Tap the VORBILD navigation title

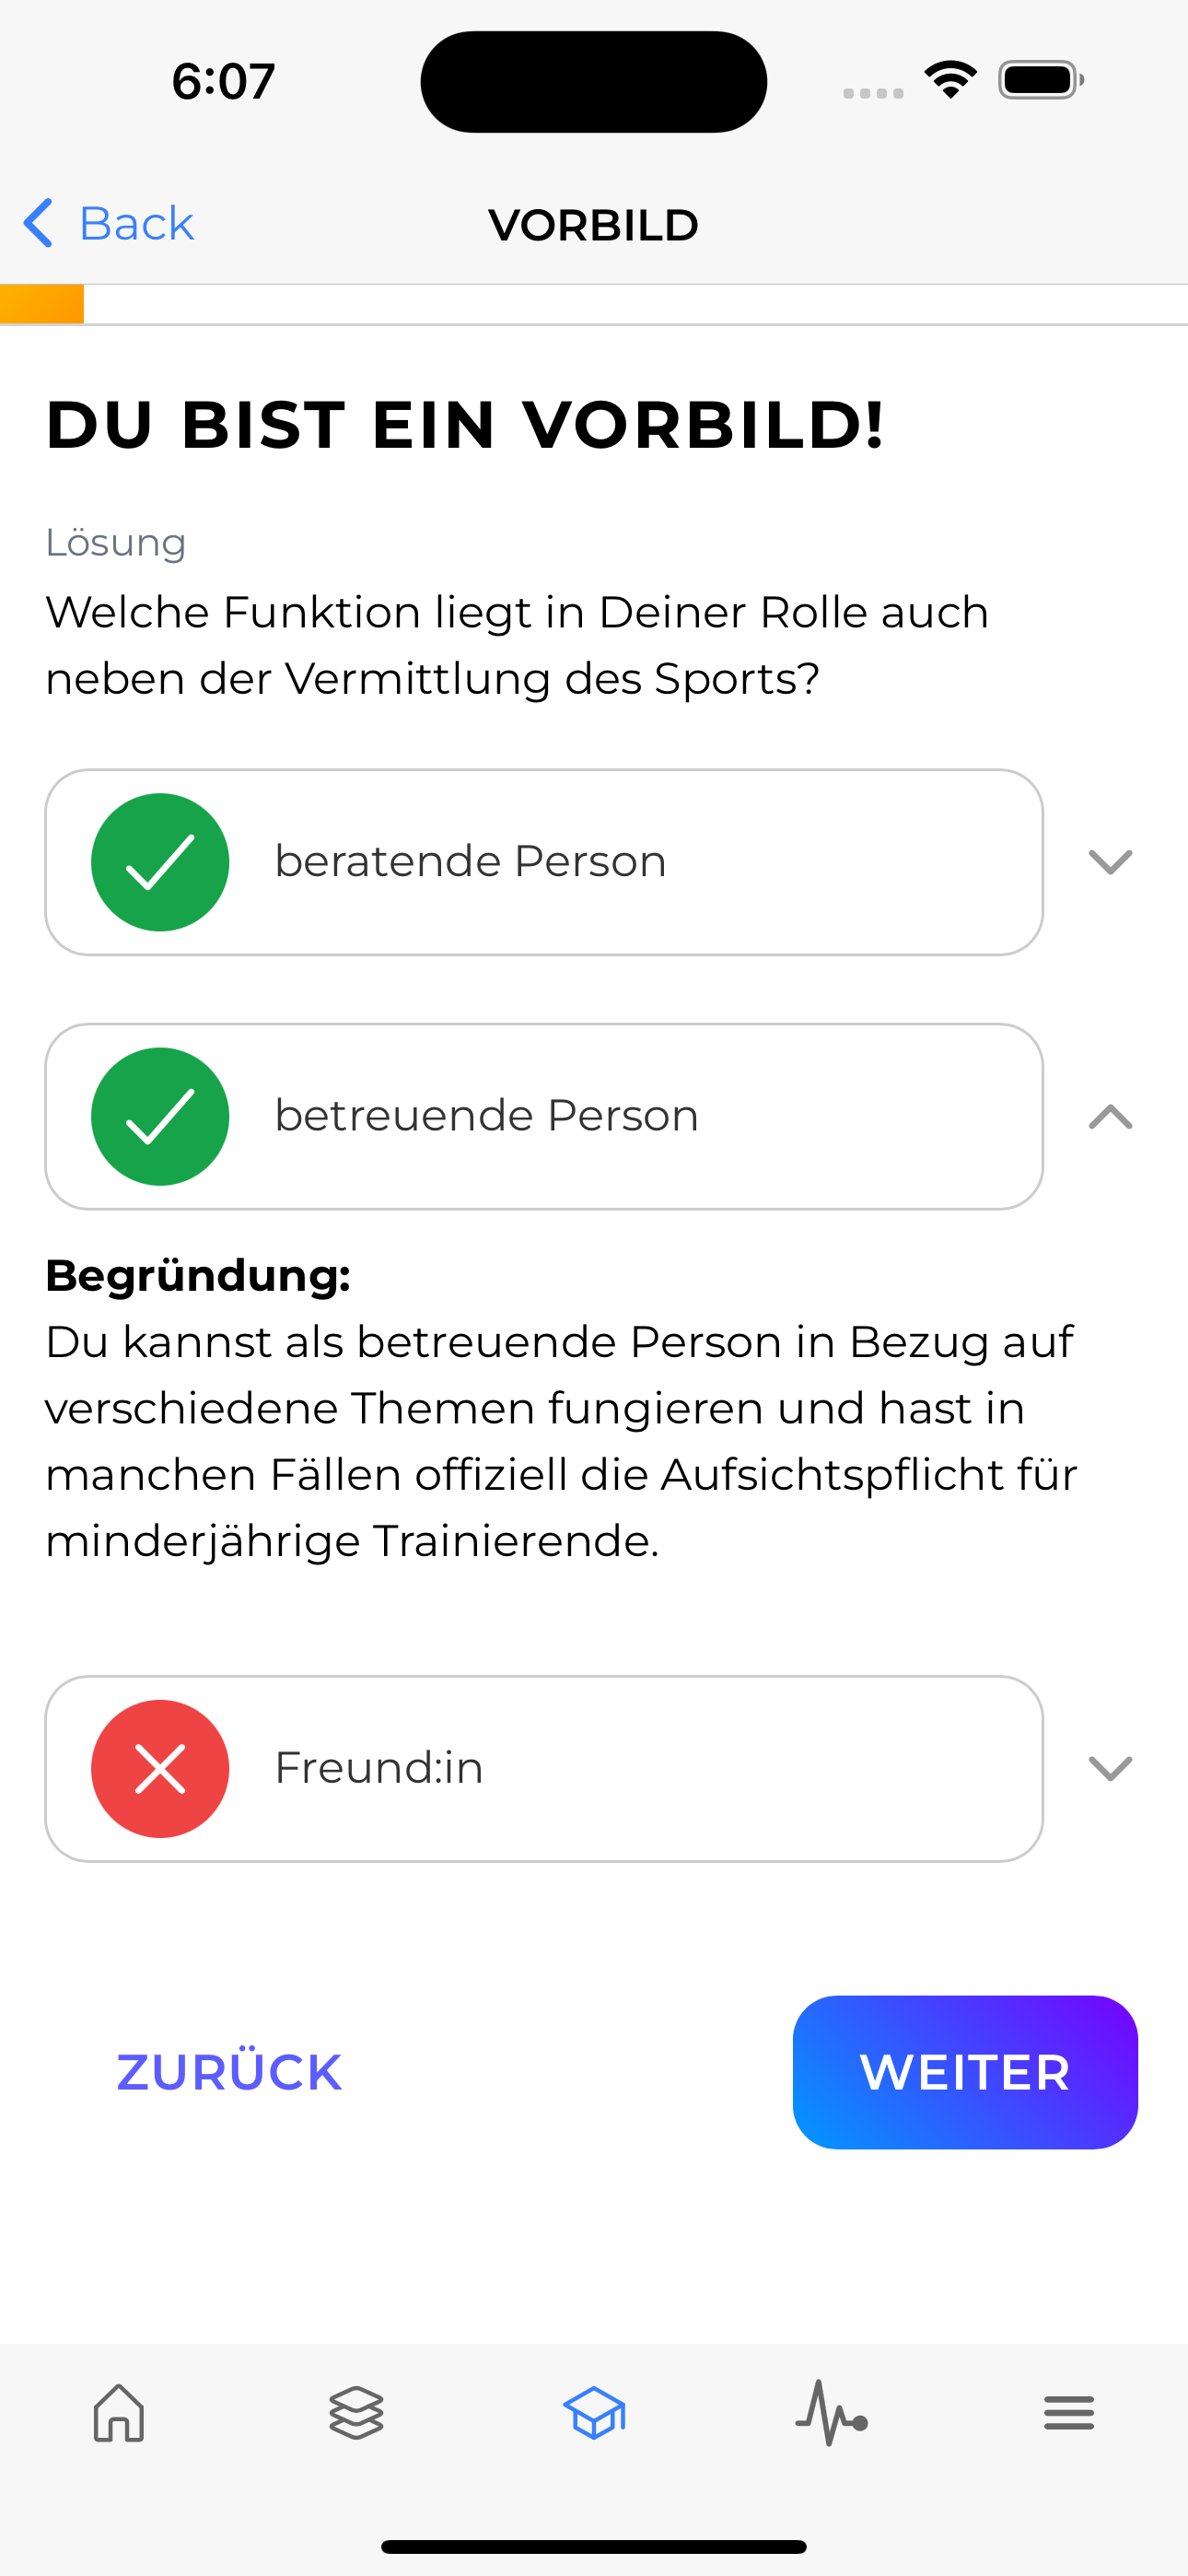593,225
